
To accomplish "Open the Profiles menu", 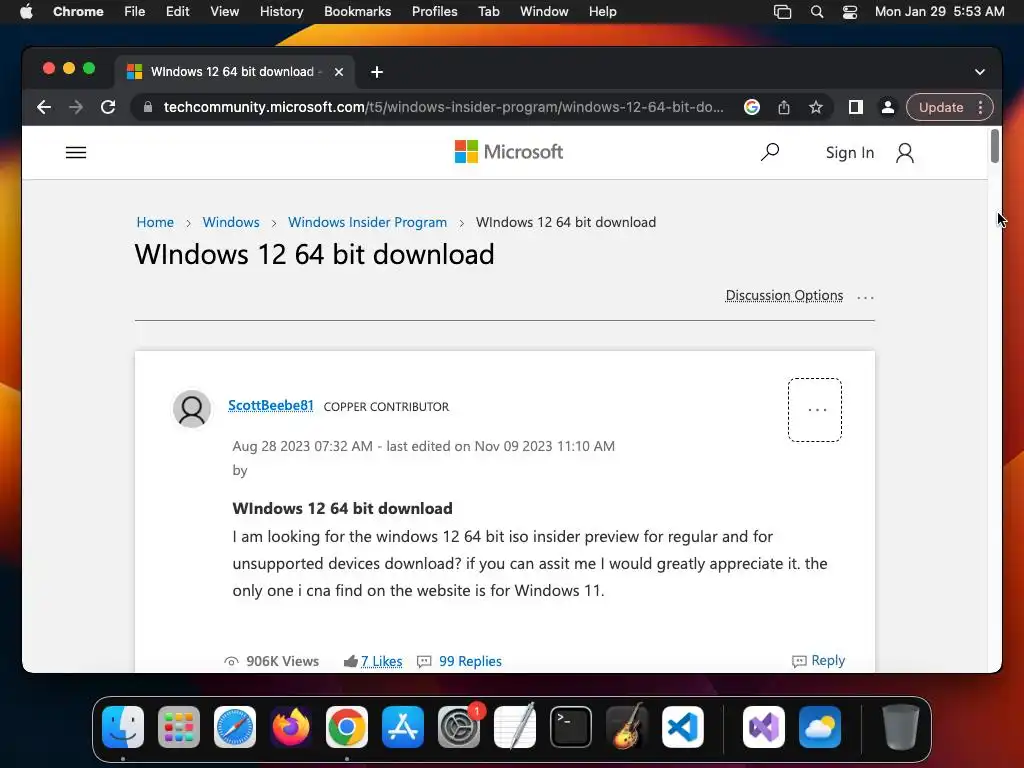I will click(434, 12).
